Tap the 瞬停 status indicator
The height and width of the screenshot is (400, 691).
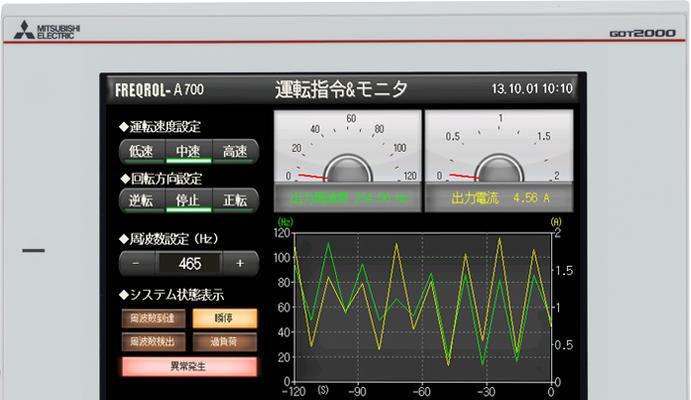click(225, 318)
